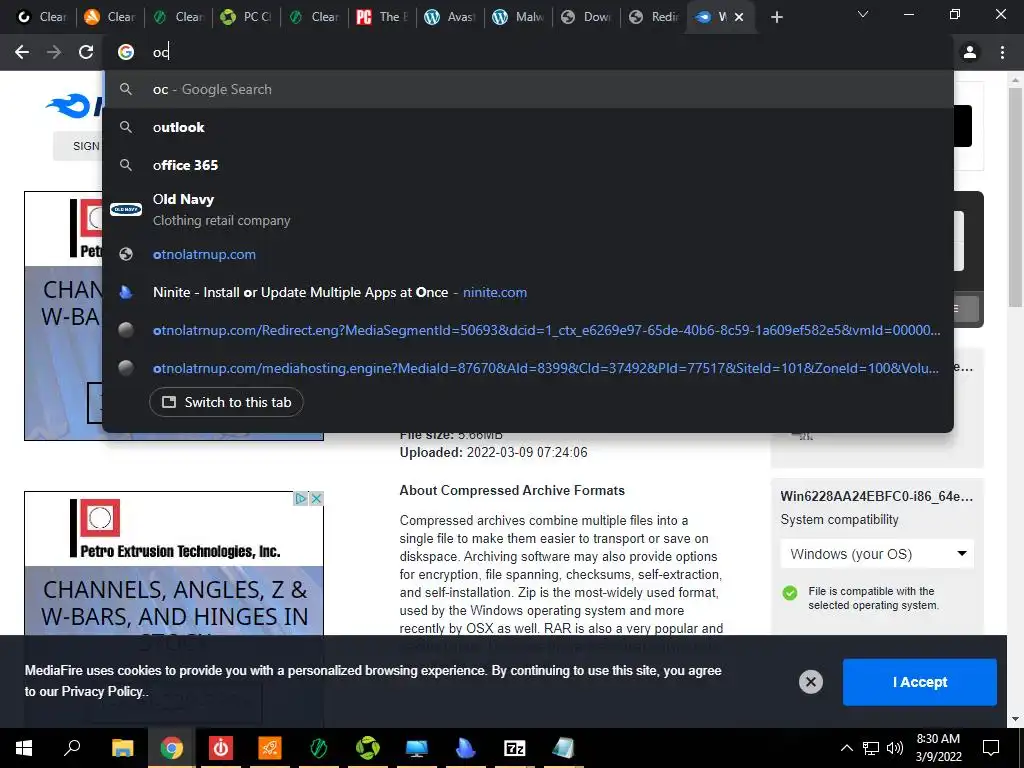Select the Ninite ninite.com suggestion
This screenshot has height=768, width=1024.
click(528, 293)
